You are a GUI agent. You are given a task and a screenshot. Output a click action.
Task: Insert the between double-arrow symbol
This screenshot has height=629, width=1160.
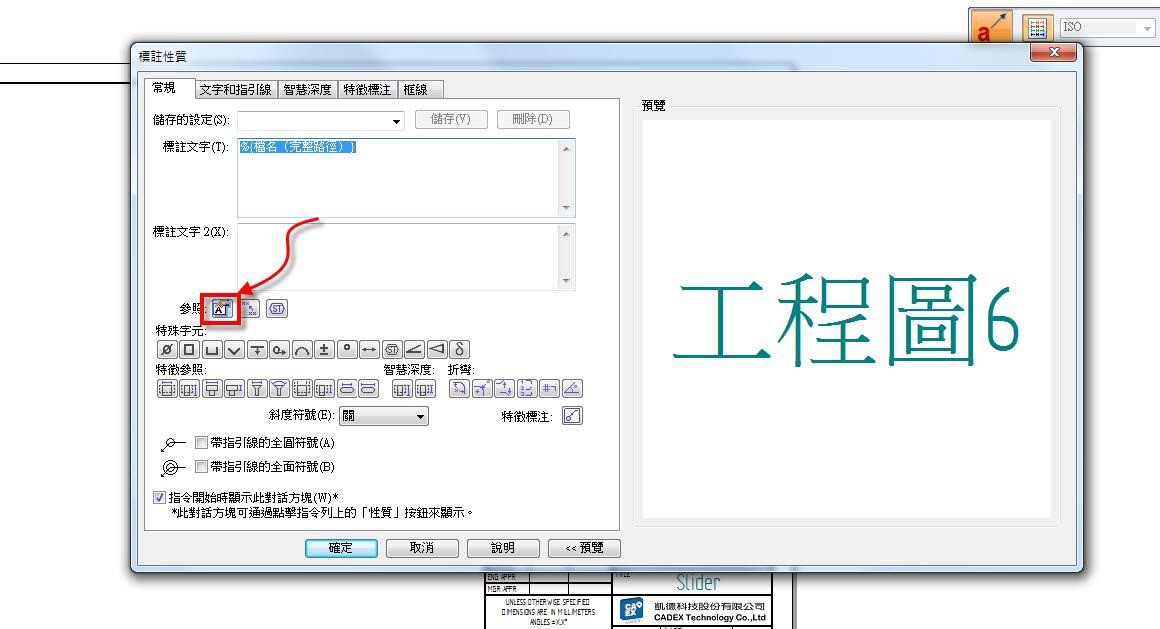tap(369, 349)
